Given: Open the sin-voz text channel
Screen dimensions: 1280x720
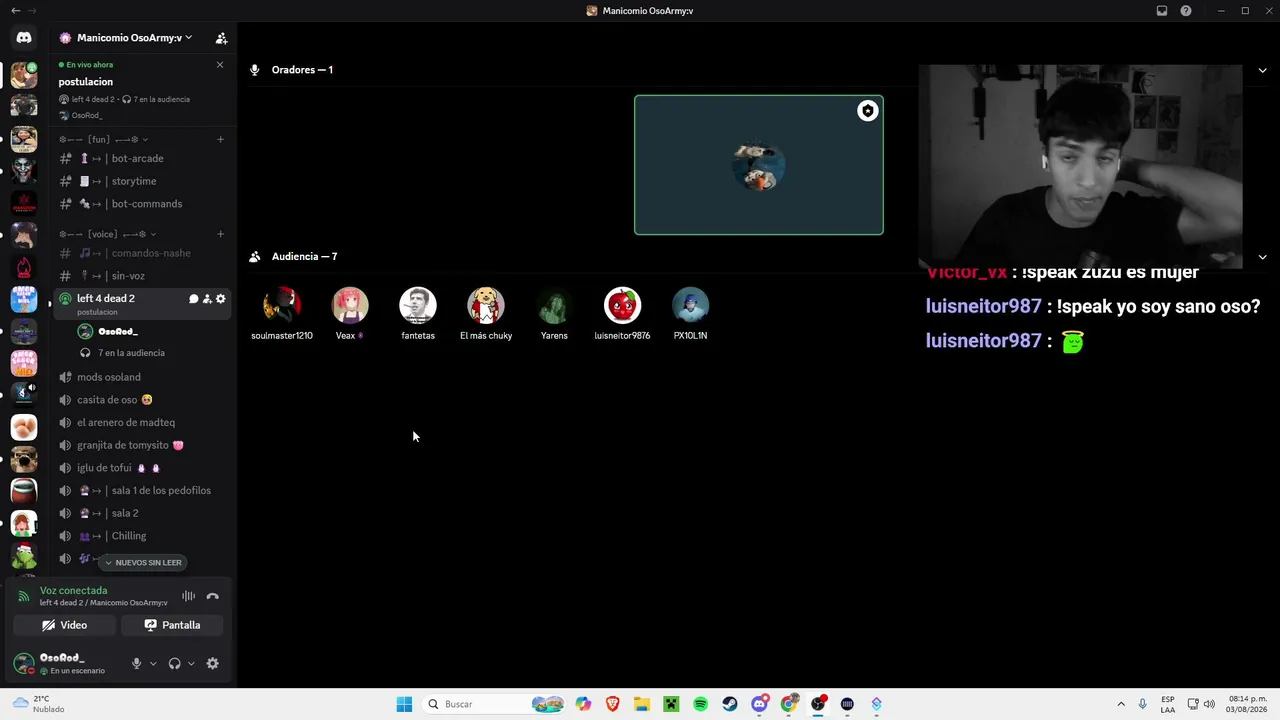Looking at the screenshot, I should coord(142,276).
